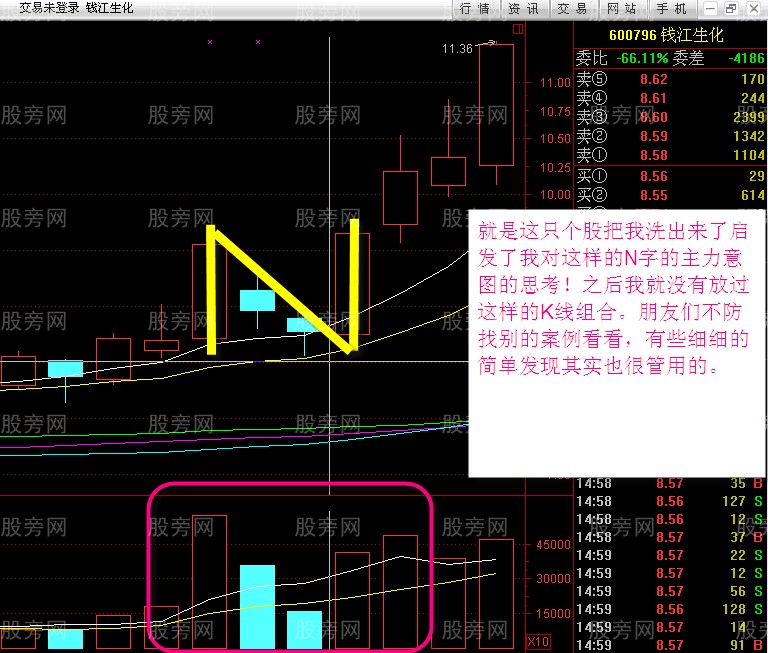Minimize the stock software window
The height and width of the screenshot is (653, 768).
click(710, 8)
